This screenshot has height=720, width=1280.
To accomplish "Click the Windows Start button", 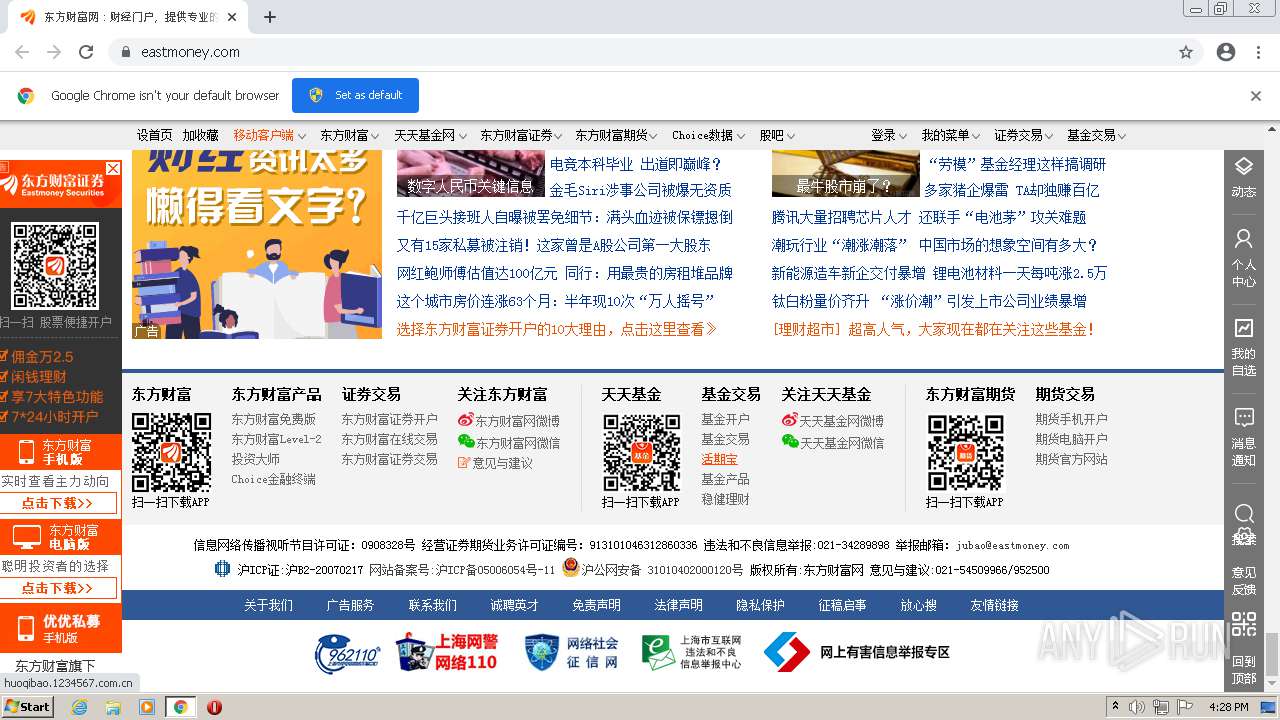I will click(x=28, y=706).
